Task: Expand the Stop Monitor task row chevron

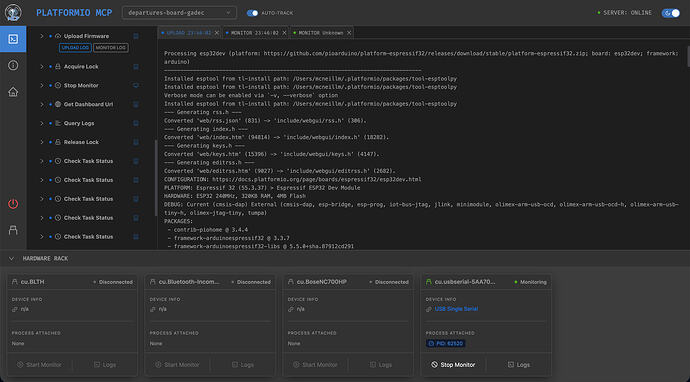Action: pyautogui.click(x=42, y=85)
